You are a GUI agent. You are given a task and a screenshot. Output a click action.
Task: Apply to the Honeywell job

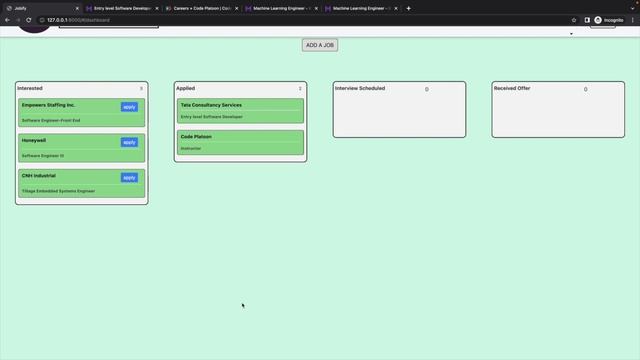(x=129, y=142)
